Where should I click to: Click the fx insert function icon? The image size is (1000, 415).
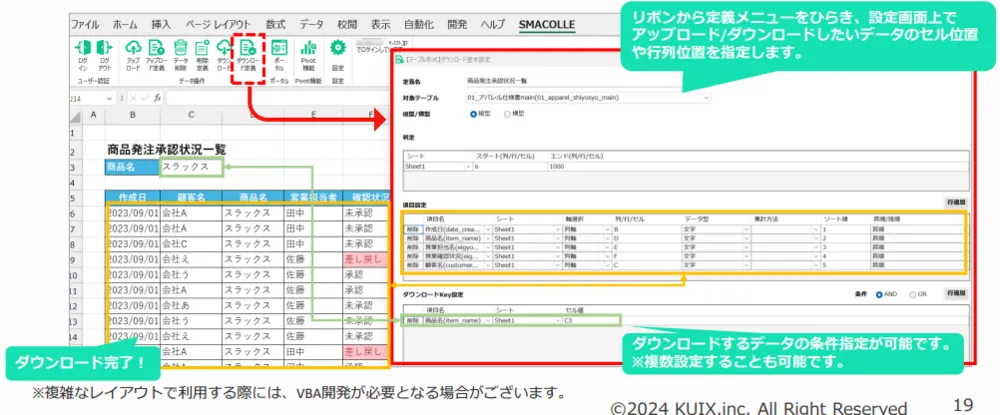[x=157, y=99]
